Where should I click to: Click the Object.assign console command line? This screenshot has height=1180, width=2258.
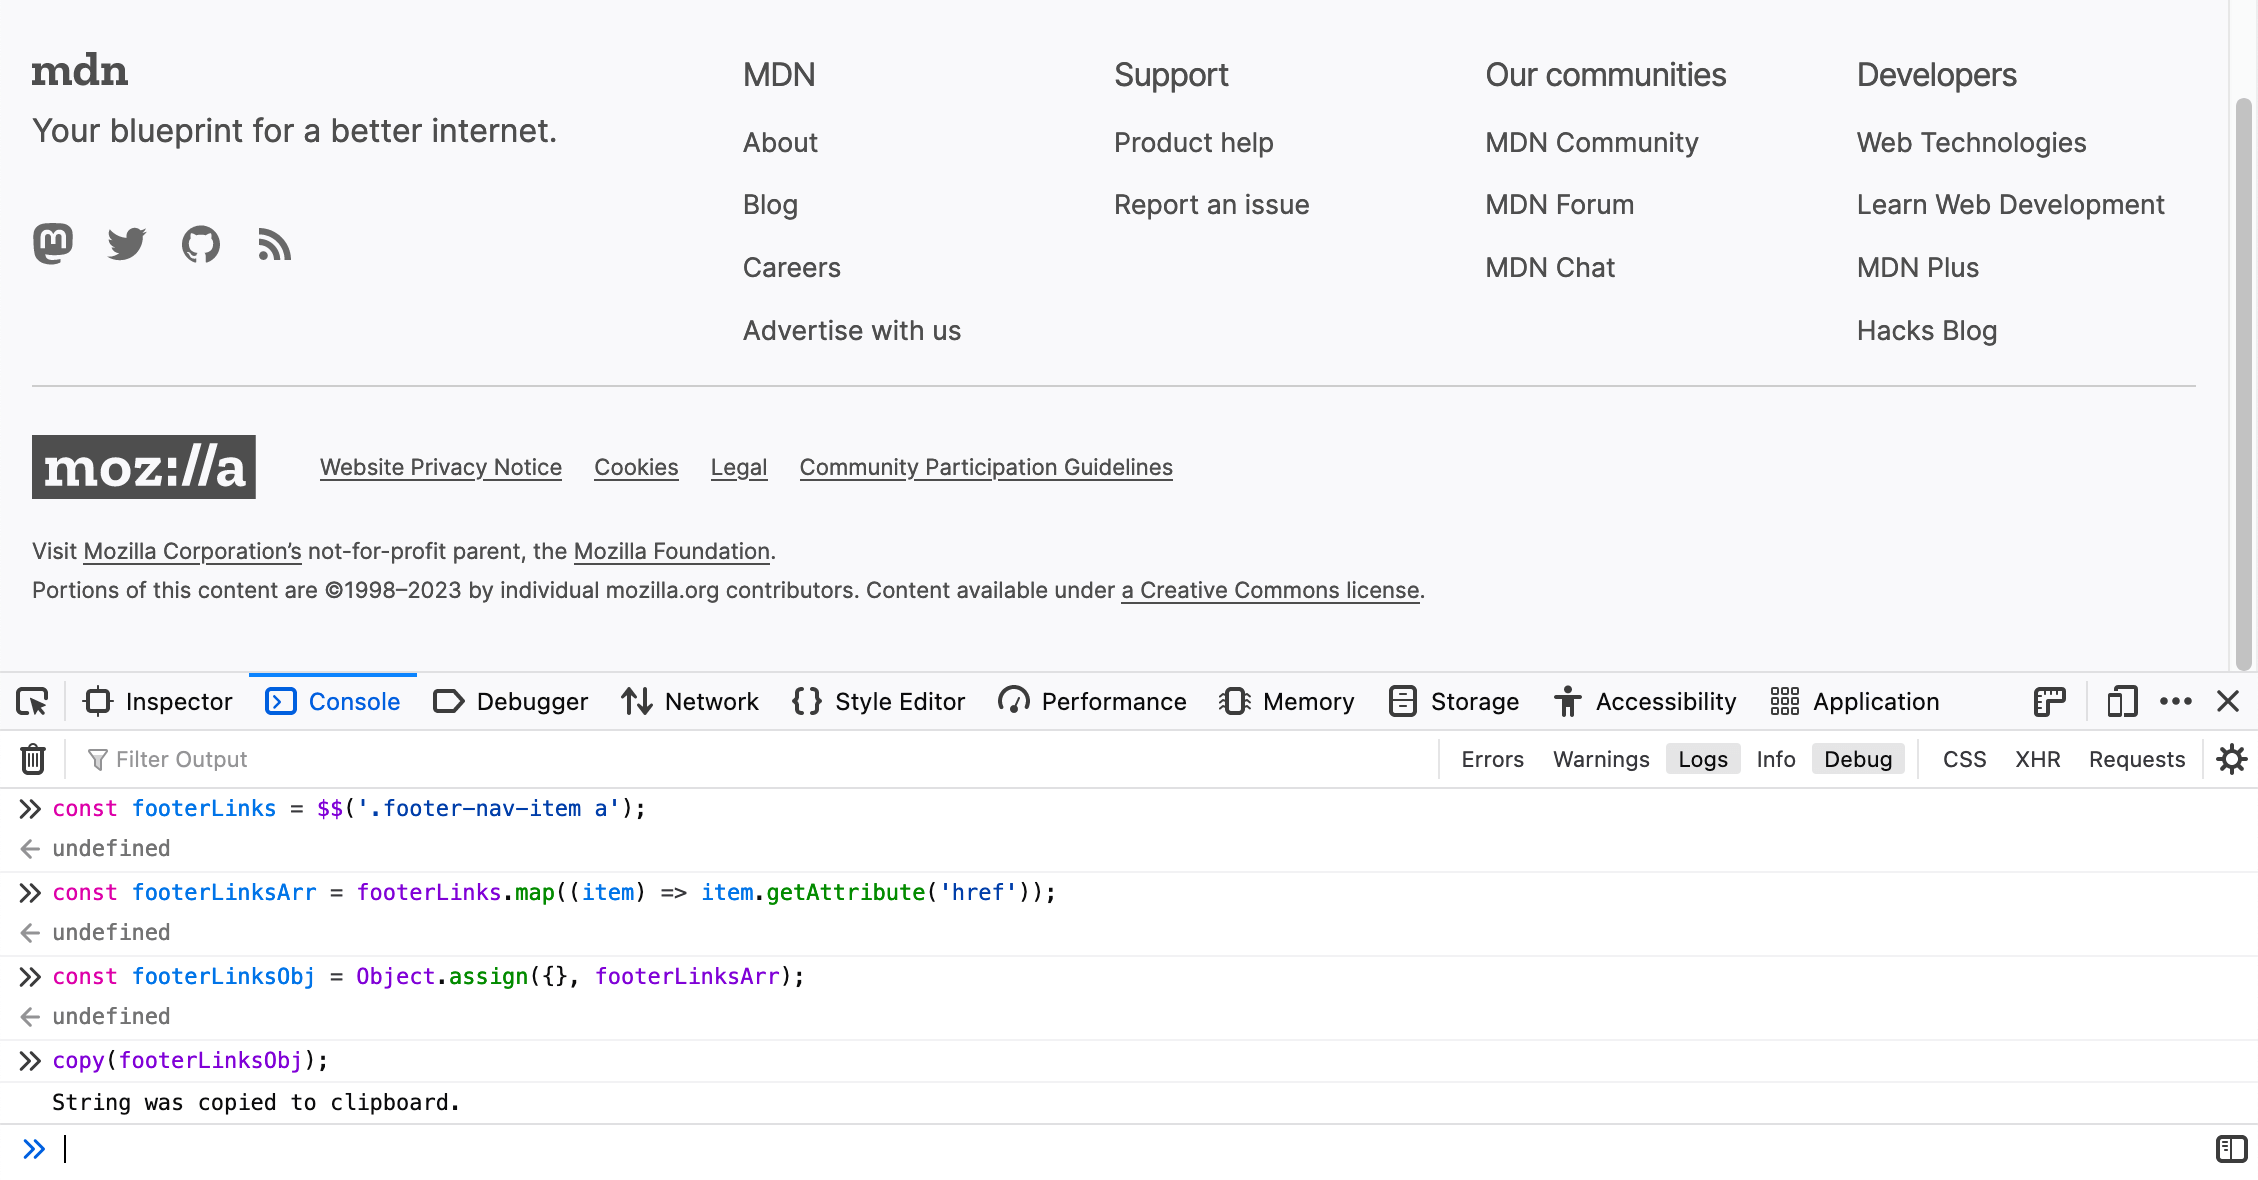coord(428,976)
